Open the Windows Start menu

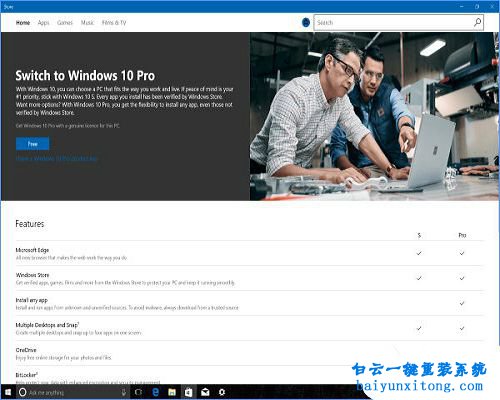tap(8, 392)
